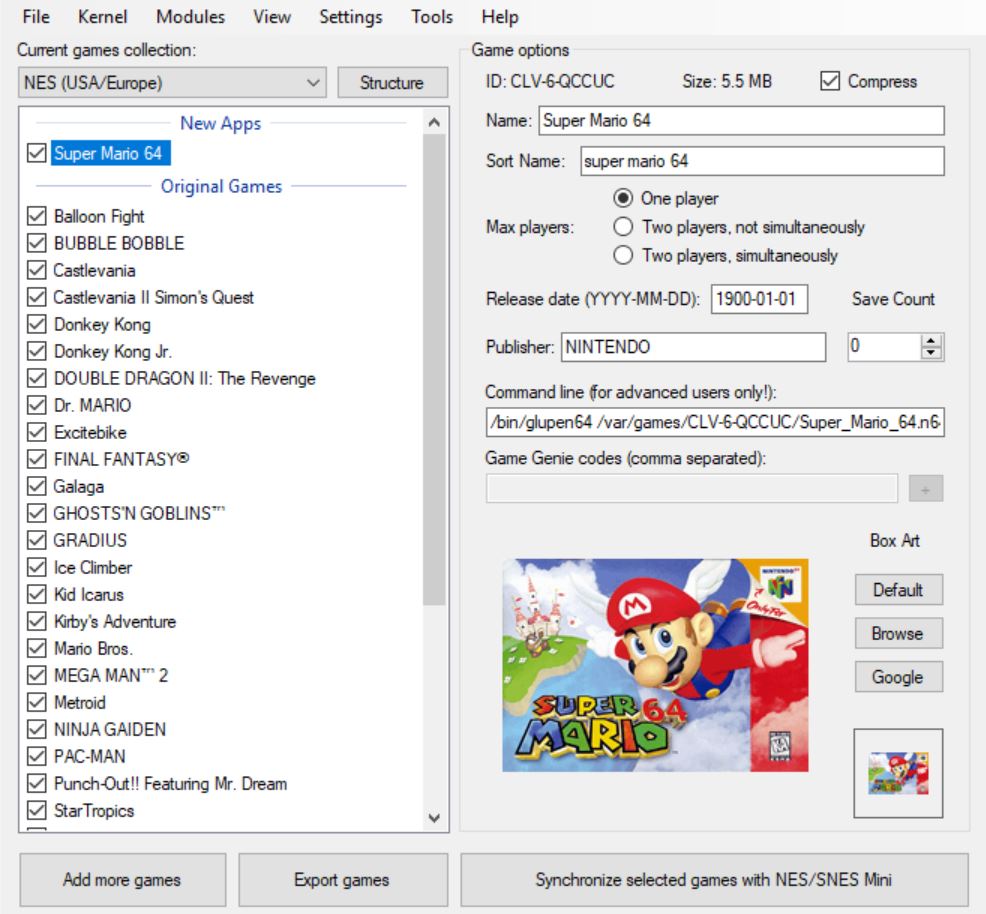Click the Game Genie codes field
986x914 pixels.
pos(692,488)
